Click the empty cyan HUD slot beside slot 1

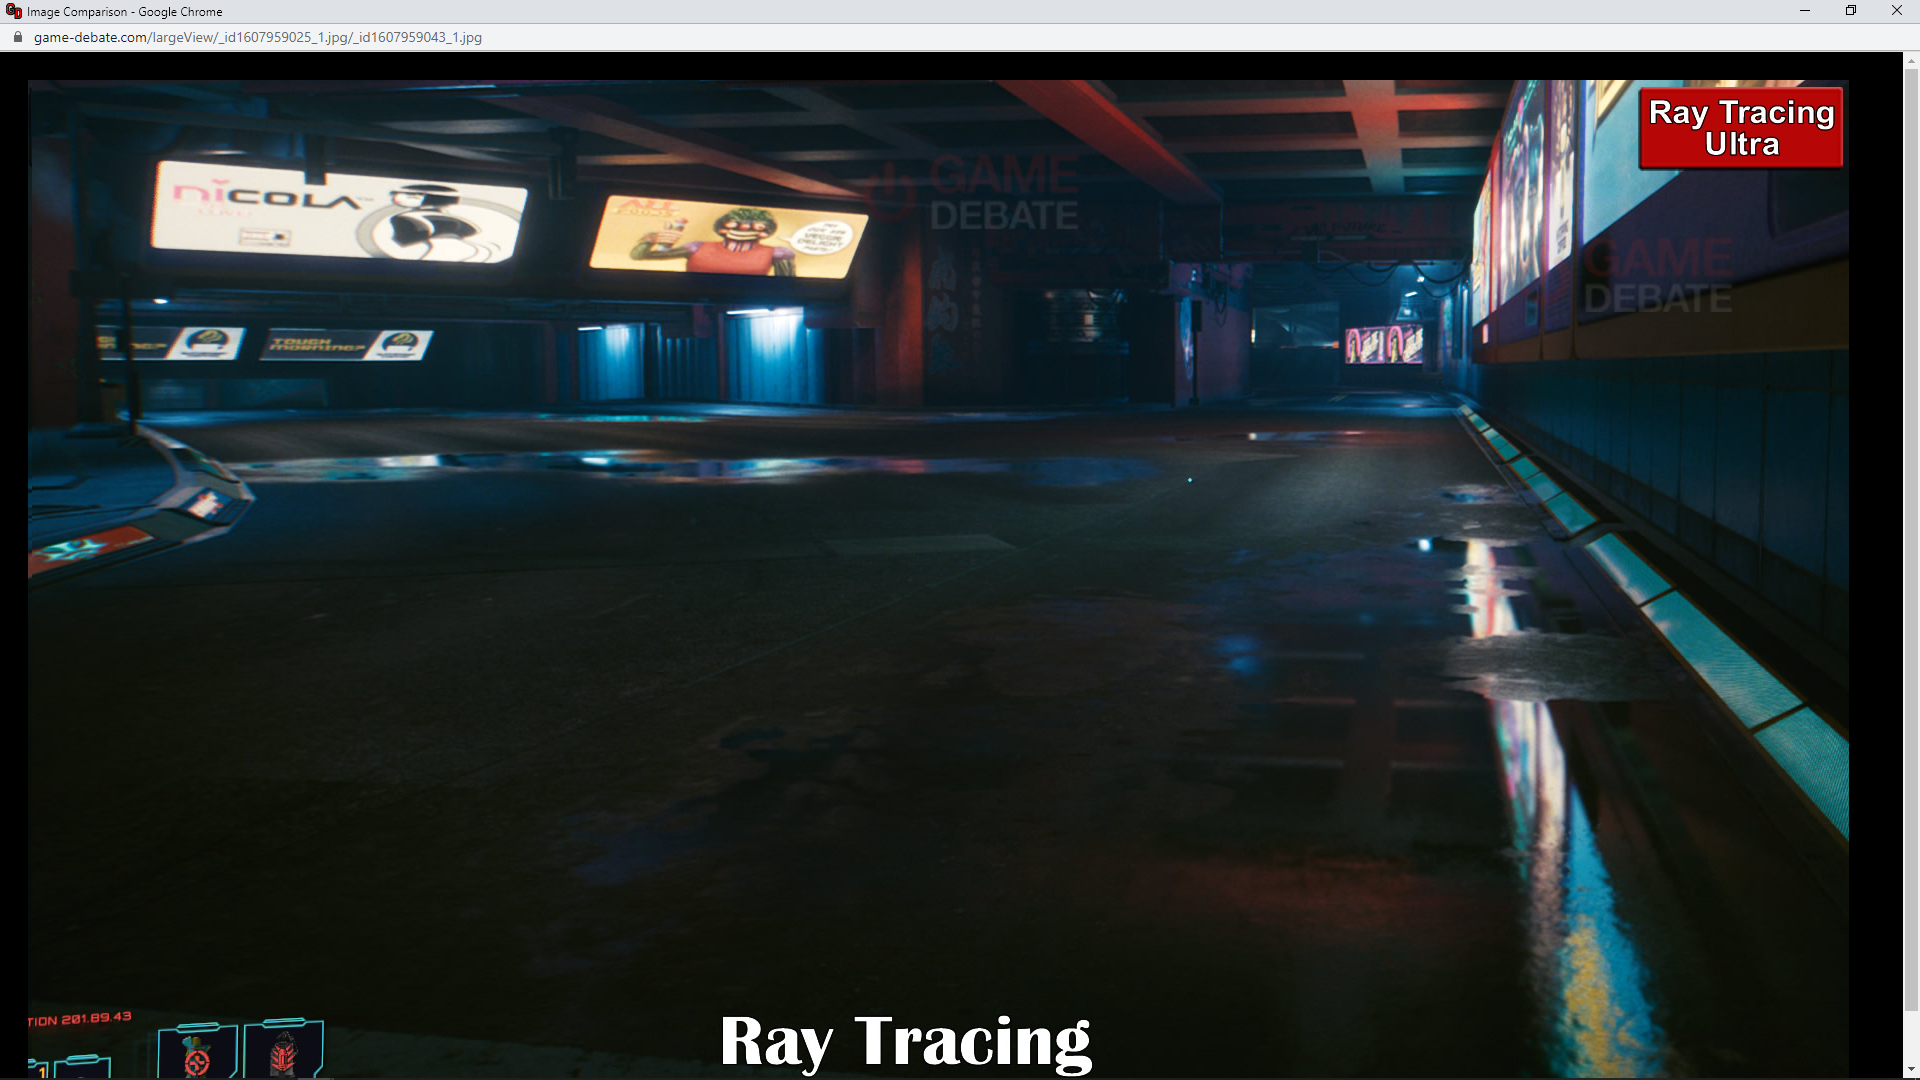(82, 1066)
